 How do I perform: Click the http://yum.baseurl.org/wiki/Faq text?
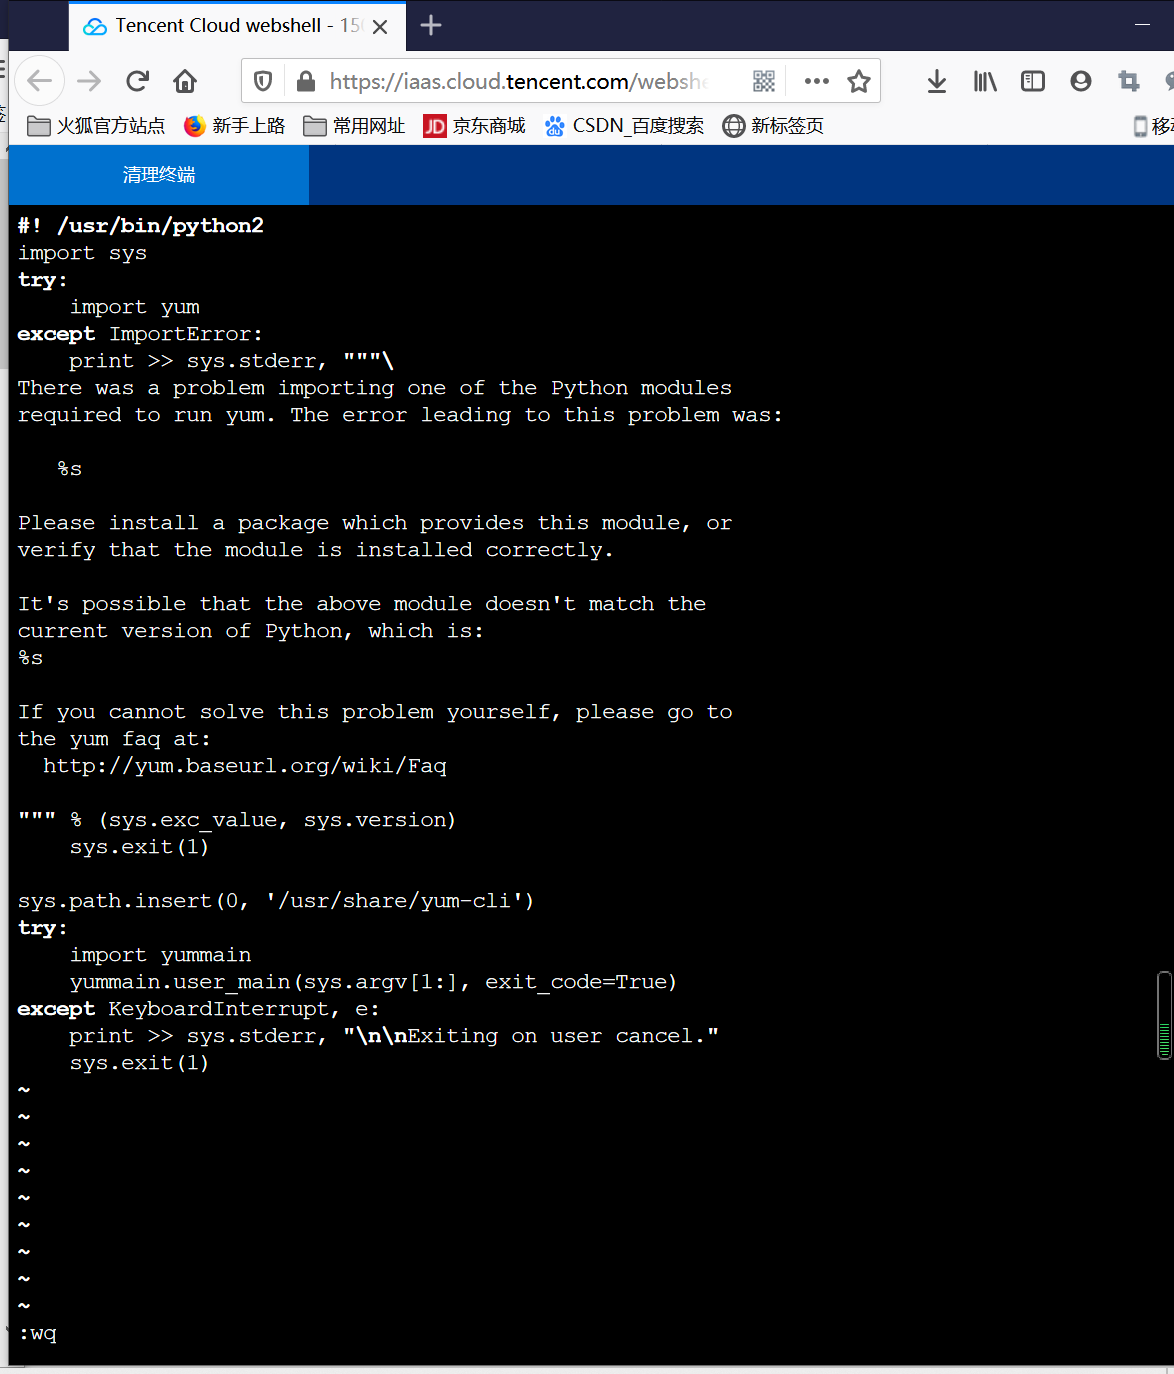pyautogui.click(x=245, y=766)
